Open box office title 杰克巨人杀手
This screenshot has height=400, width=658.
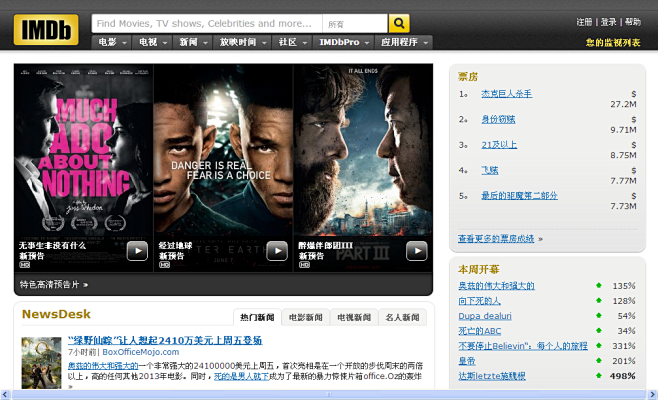[x=507, y=94]
